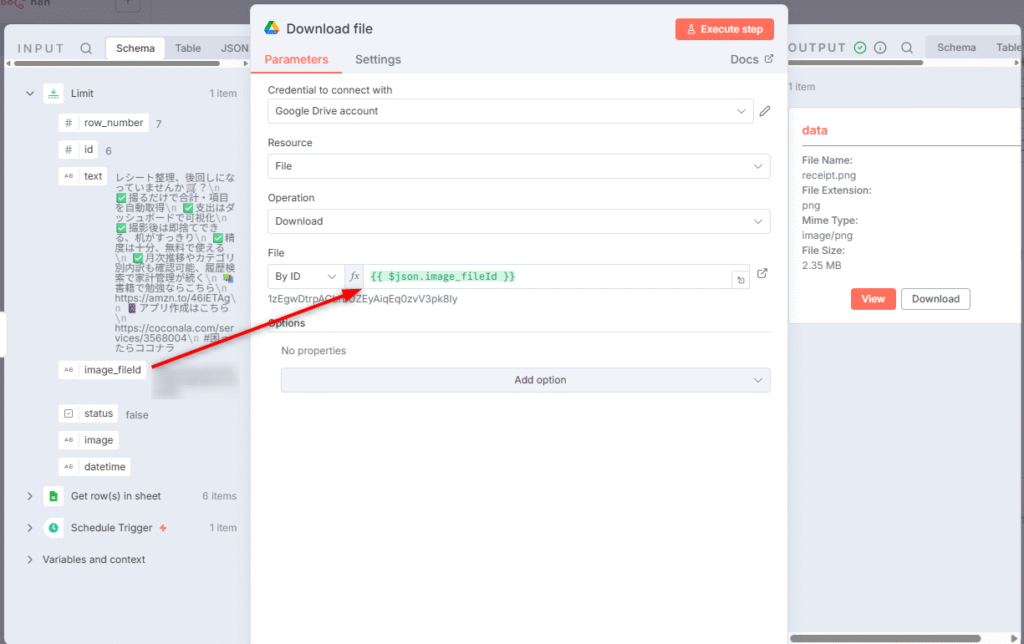Switch INPUT view to Table tab
Screen dimensions: 1024x644
pos(188,48)
